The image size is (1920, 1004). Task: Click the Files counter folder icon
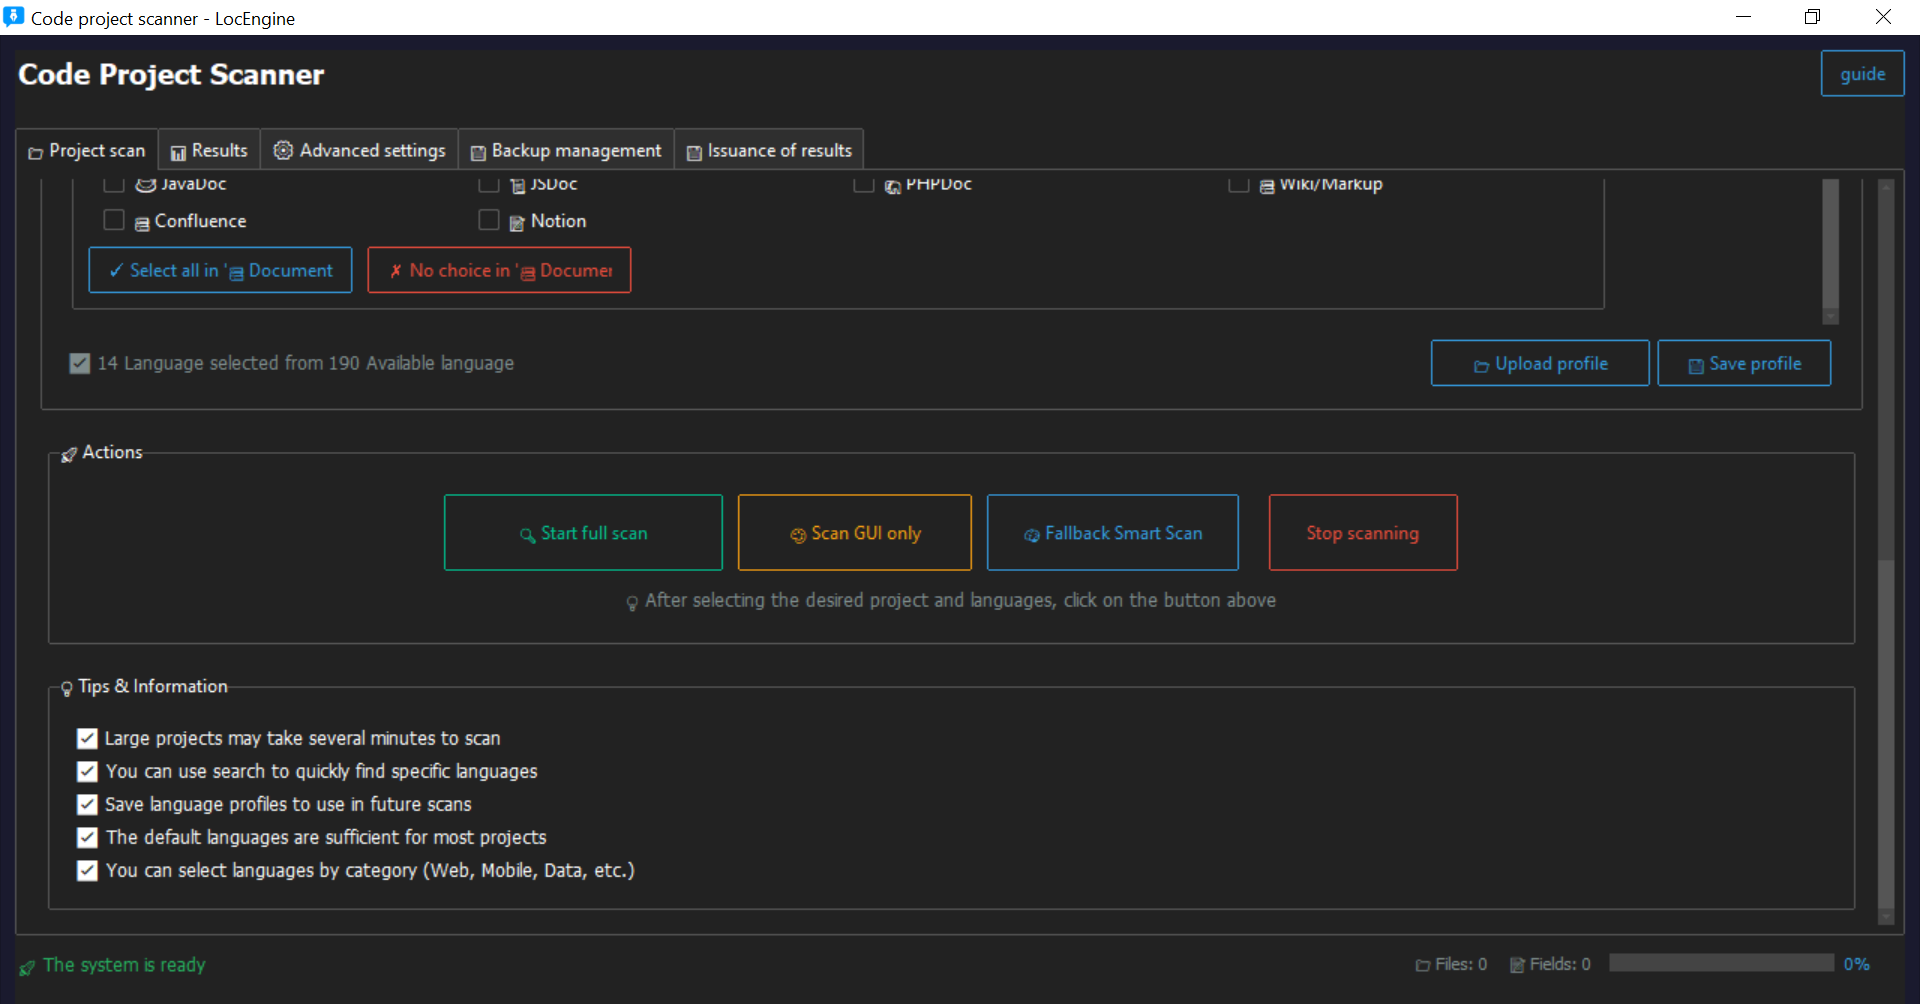point(1422,965)
